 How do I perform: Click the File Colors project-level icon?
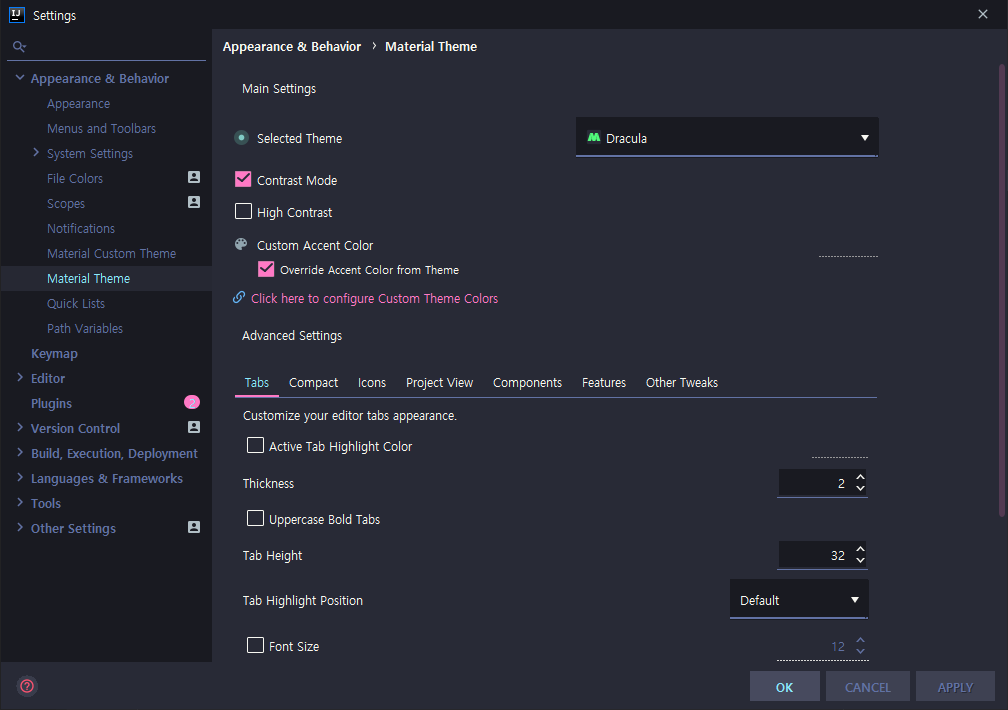(194, 177)
